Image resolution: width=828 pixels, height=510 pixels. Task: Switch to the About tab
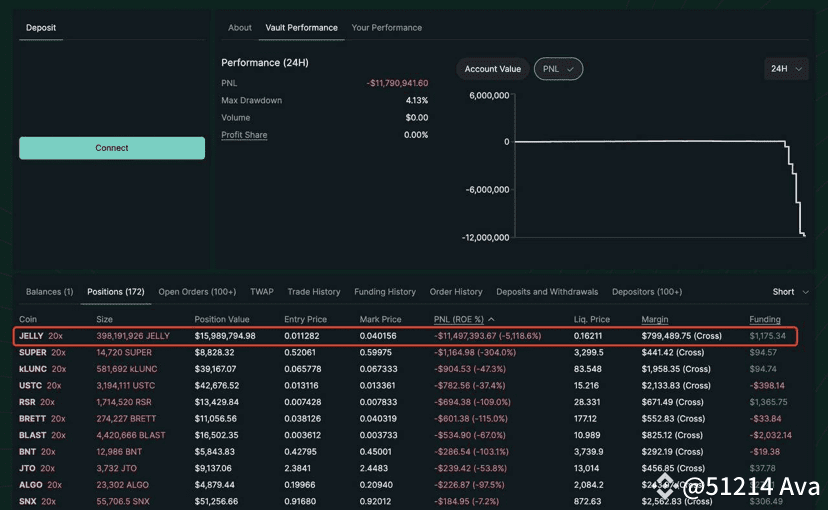240,28
